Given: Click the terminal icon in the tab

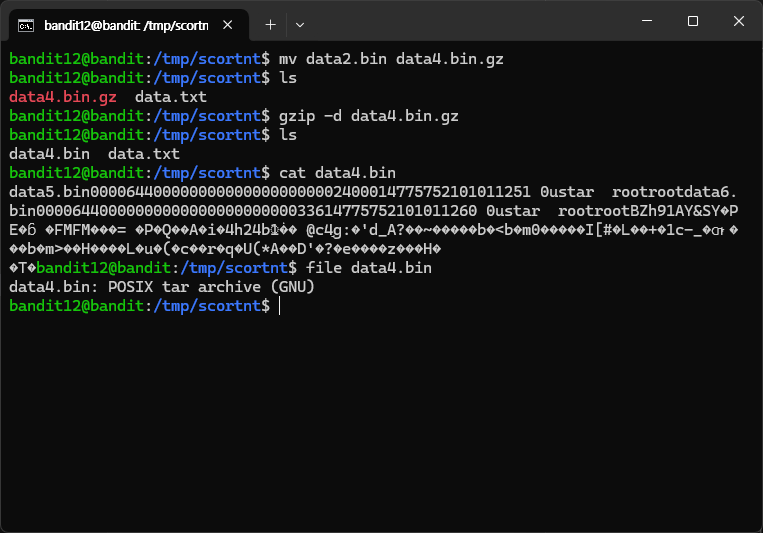Looking at the screenshot, I should (x=26, y=25).
